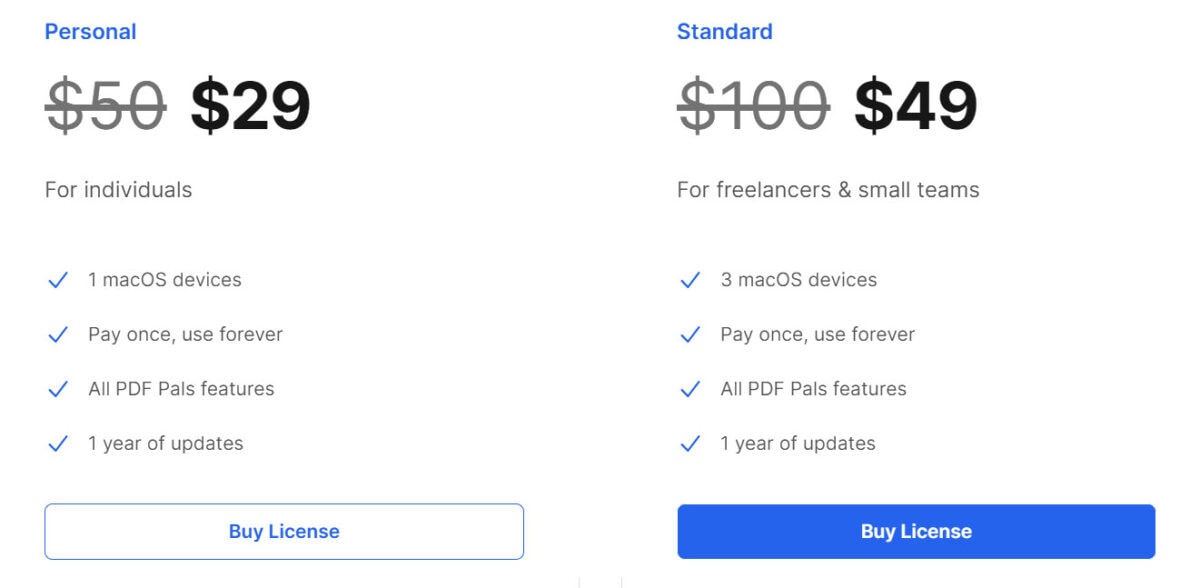This screenshot has width=1200, height=588.
Task: Click the blue Buy License button for Standard
Action: point(916,531)
